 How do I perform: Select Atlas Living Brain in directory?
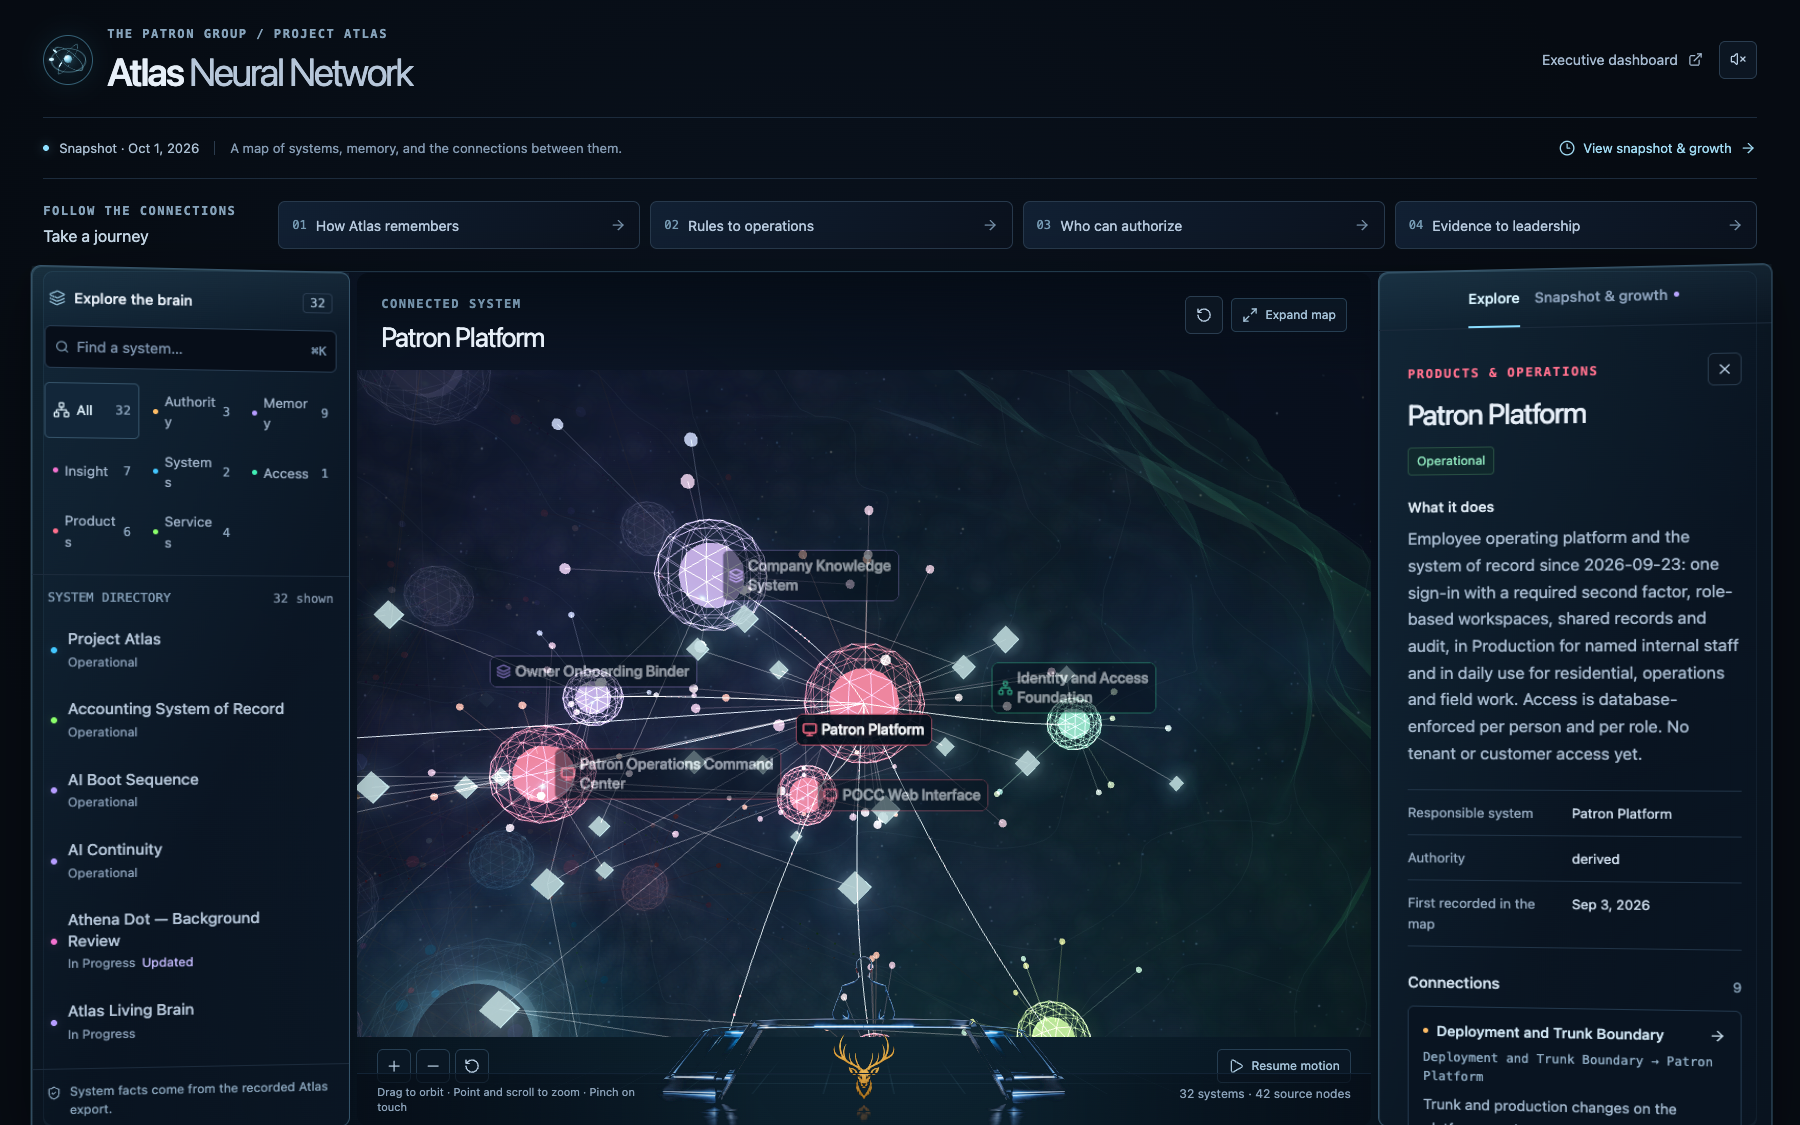(x=192, y=1021)
